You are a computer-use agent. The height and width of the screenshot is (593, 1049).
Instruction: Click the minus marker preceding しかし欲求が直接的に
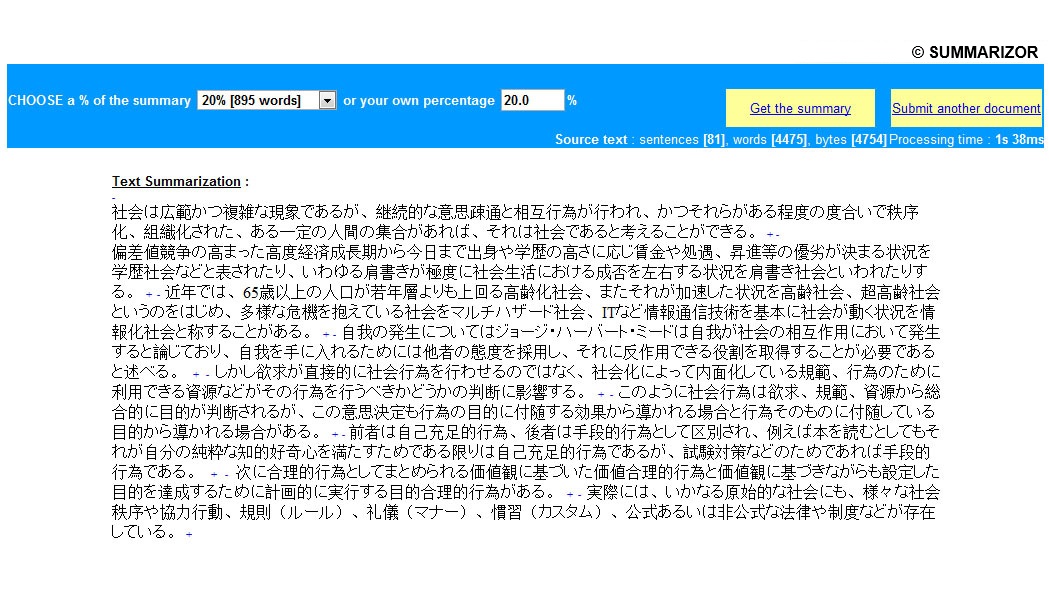coord(207,375)
